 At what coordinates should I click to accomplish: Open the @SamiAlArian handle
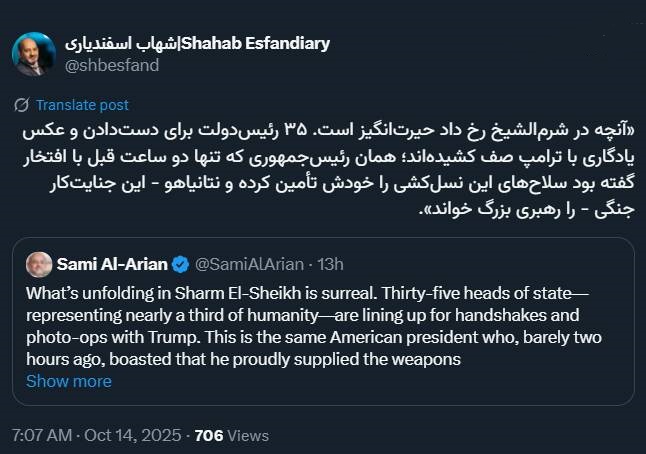tap(248, 264)
